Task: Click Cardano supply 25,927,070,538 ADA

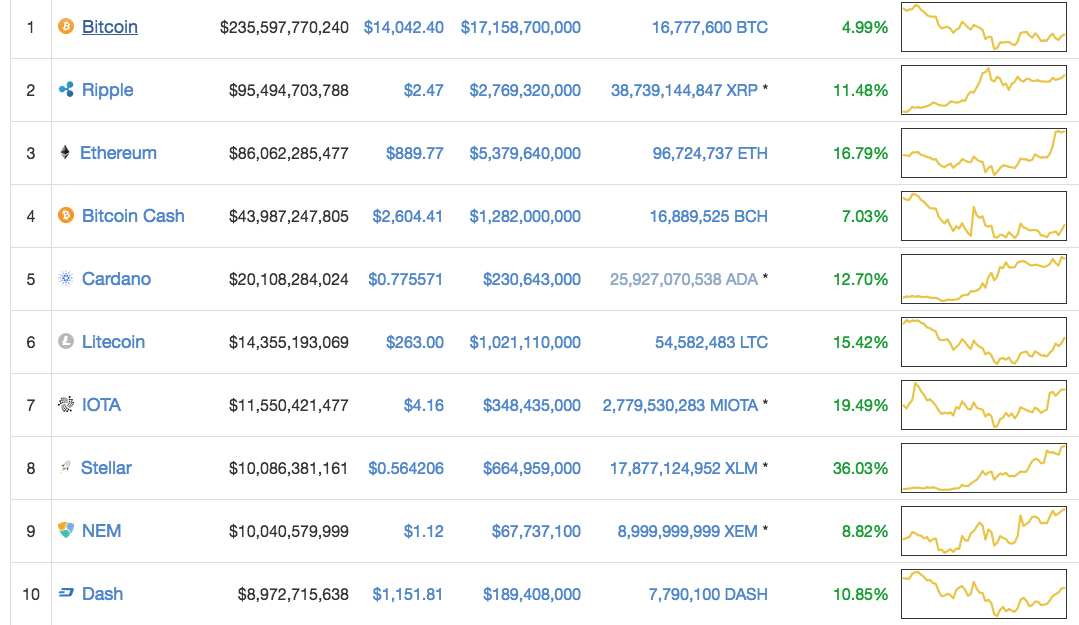Action: [683, 279]
